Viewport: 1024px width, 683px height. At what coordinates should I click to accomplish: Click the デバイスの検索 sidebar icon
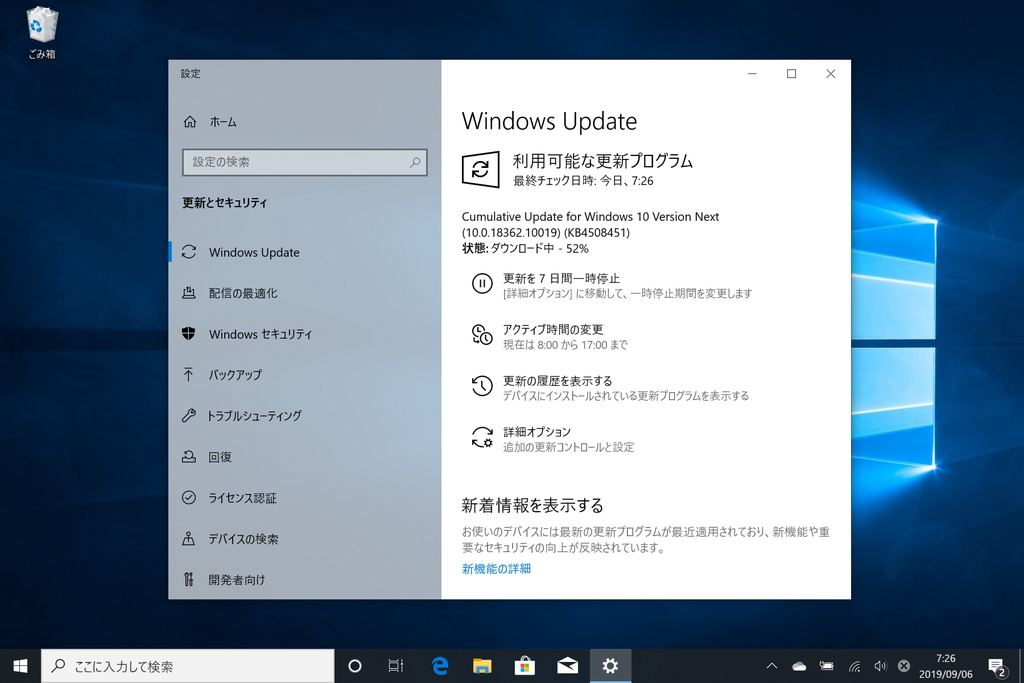click(x=189, y=539)
